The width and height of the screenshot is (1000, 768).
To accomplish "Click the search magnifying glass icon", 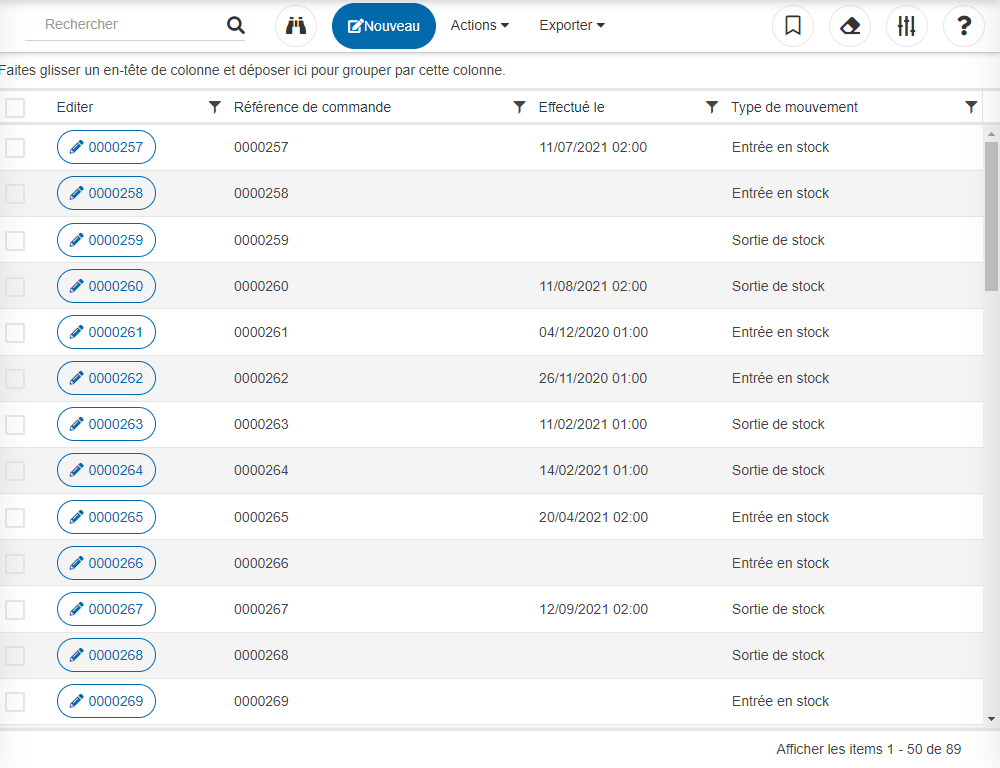I will 235,26.
